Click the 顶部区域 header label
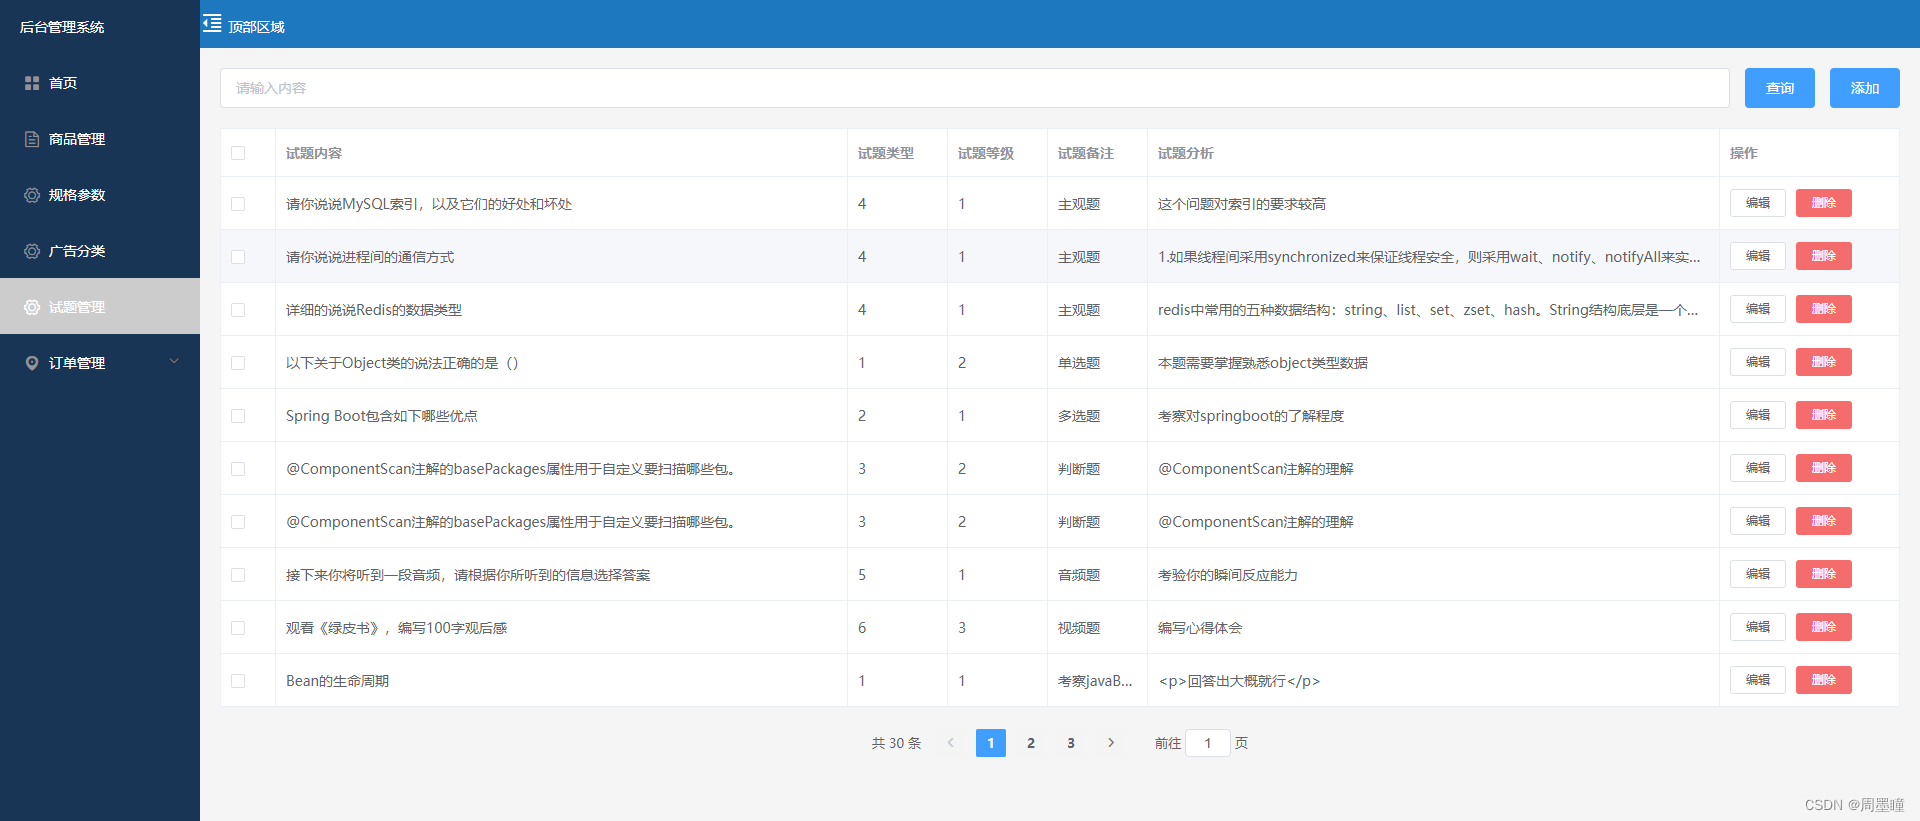This screenshot has height=821, width=1920. click(256, 27)
